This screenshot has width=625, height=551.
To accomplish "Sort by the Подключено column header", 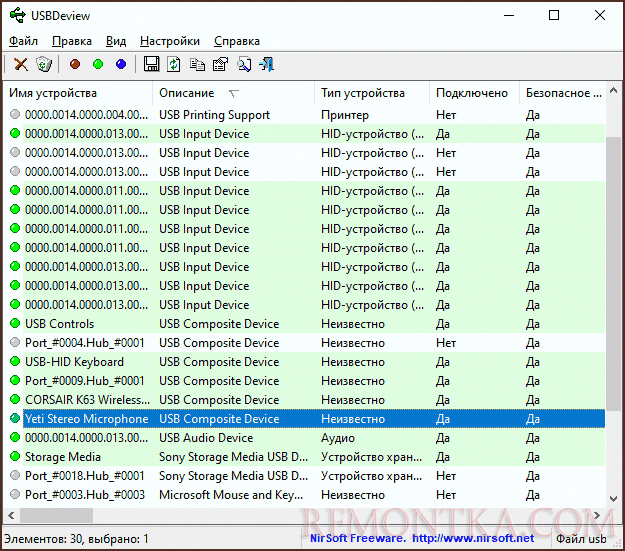I will tap(471, 93).
